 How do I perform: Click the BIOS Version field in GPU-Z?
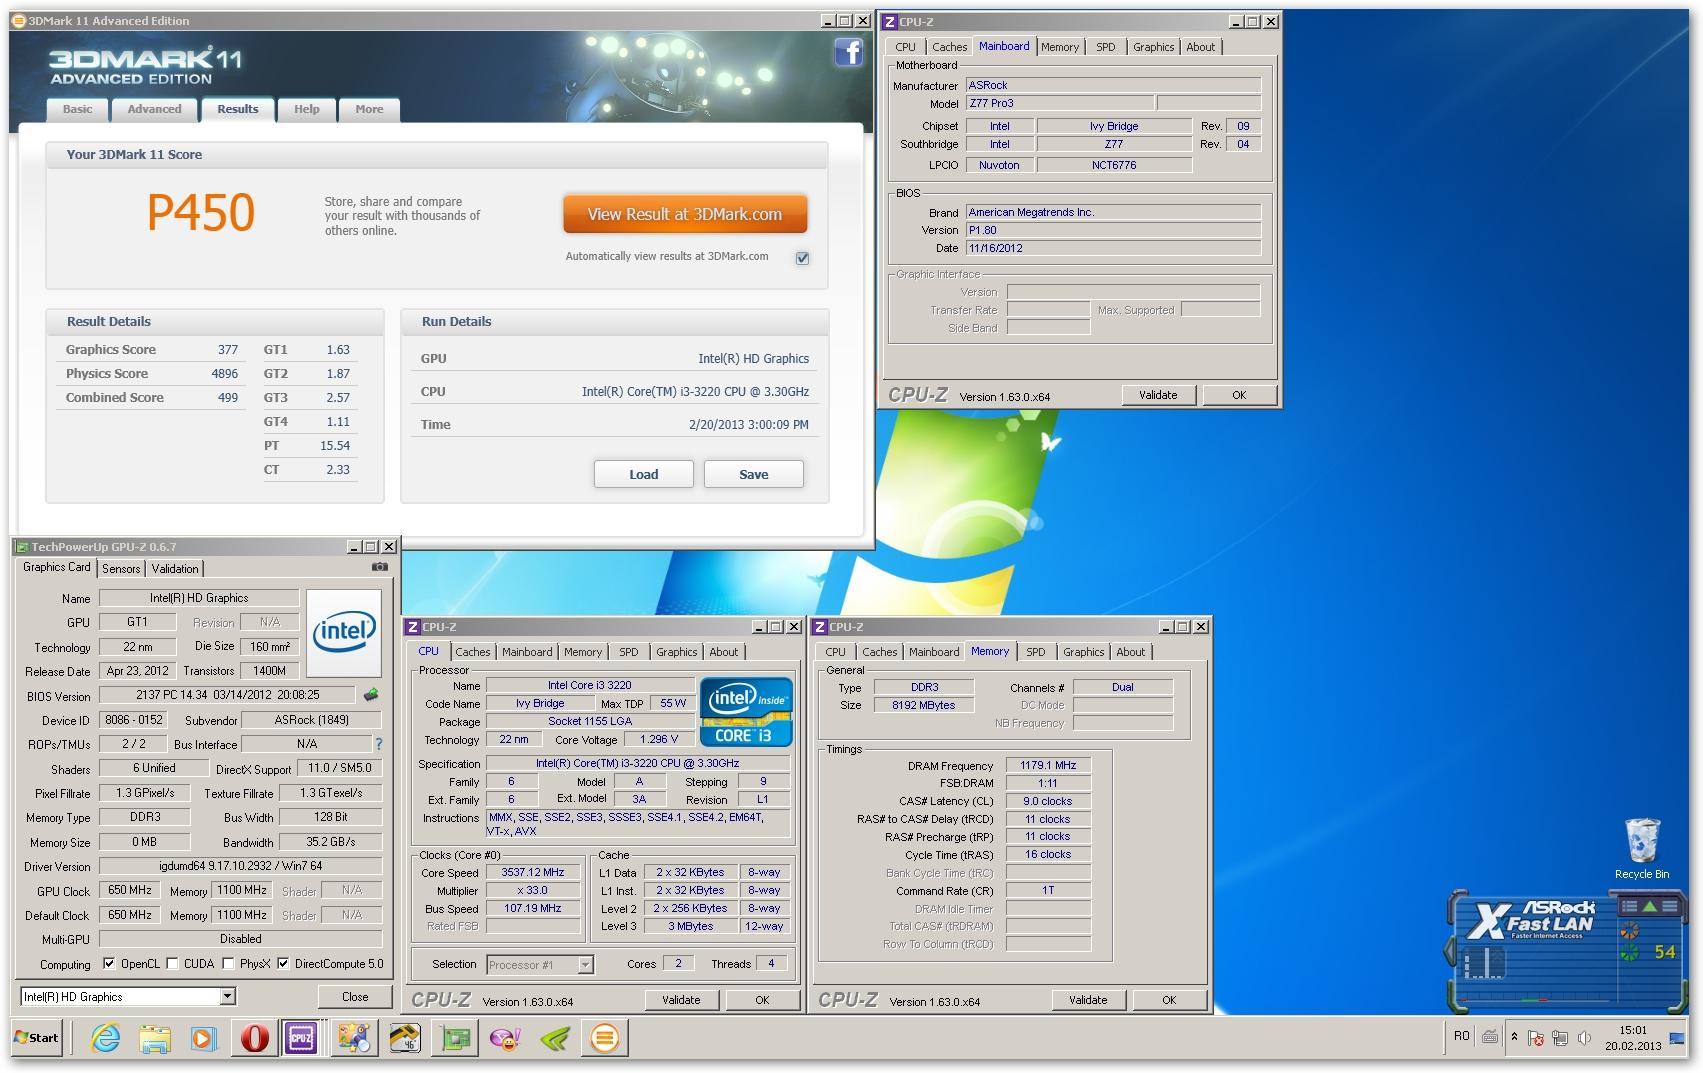click(x=227, y=695)
